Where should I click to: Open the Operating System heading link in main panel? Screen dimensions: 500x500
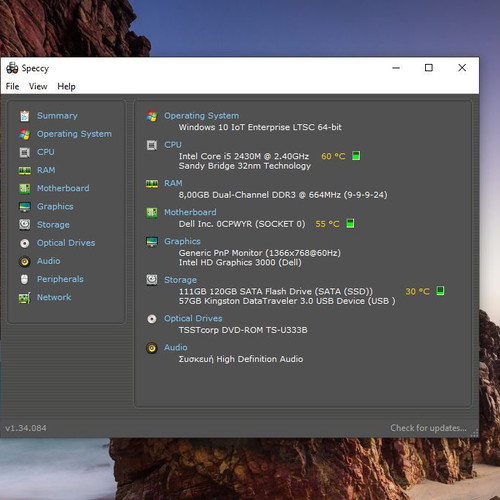(201, 116)
